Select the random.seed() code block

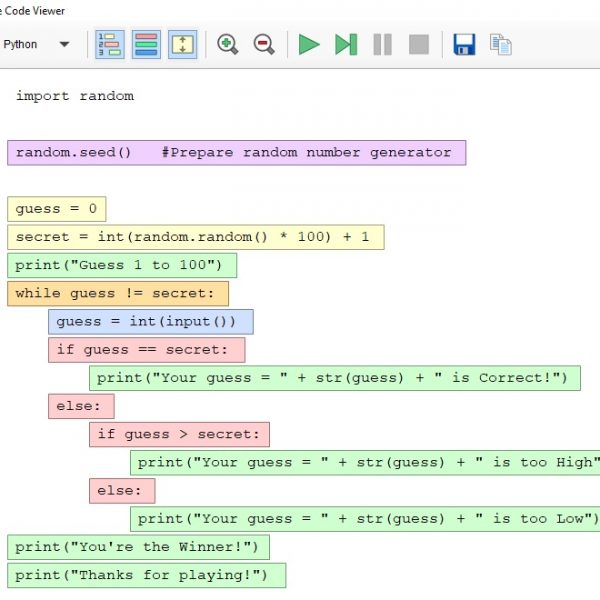tap(236, 153)
